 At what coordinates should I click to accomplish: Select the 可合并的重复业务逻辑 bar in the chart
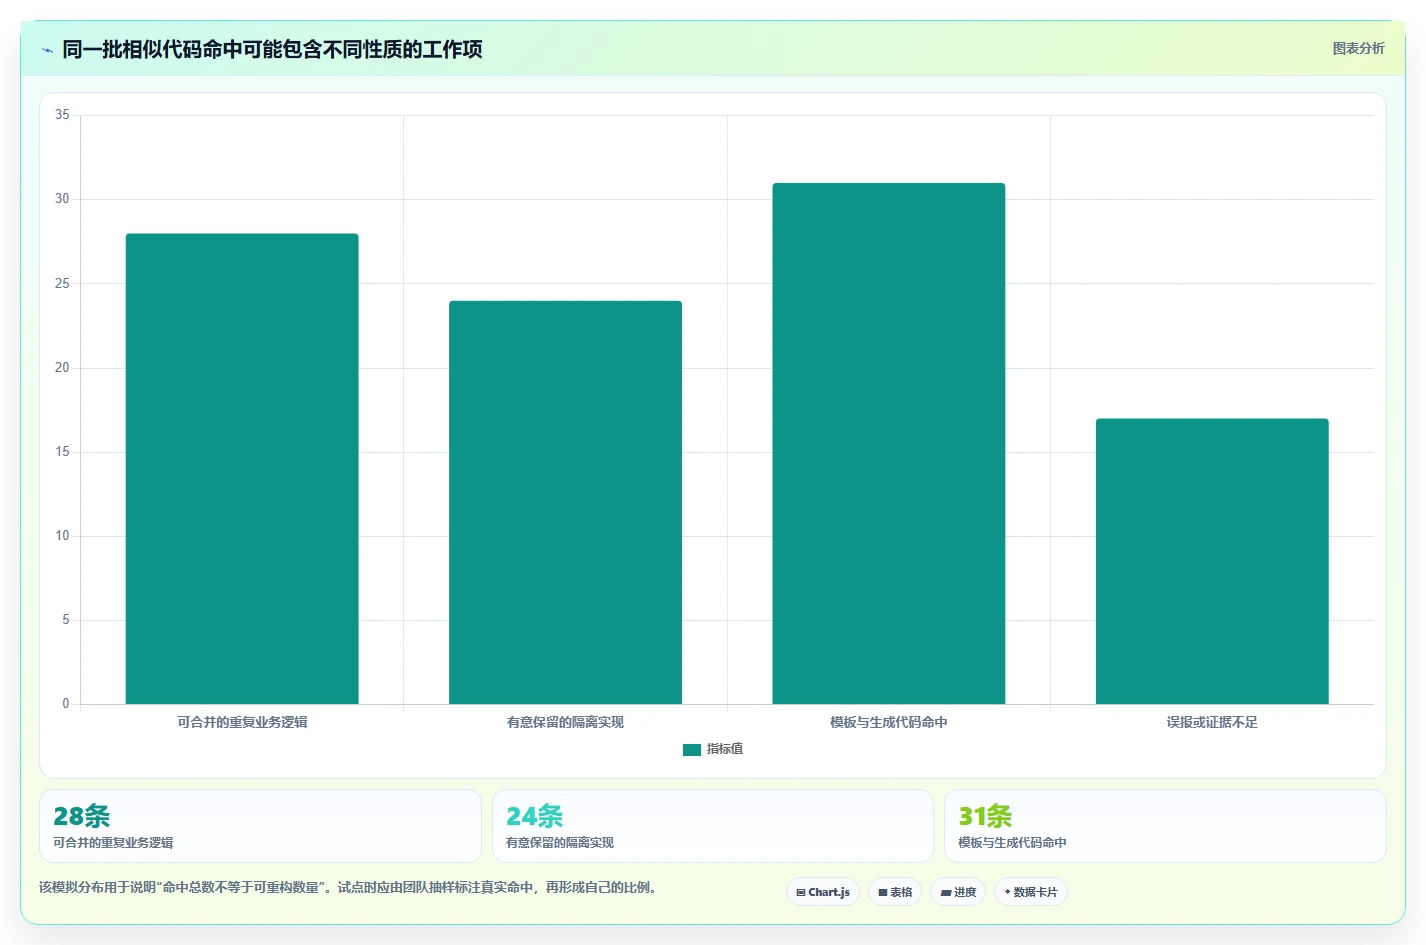pos(242,468)
